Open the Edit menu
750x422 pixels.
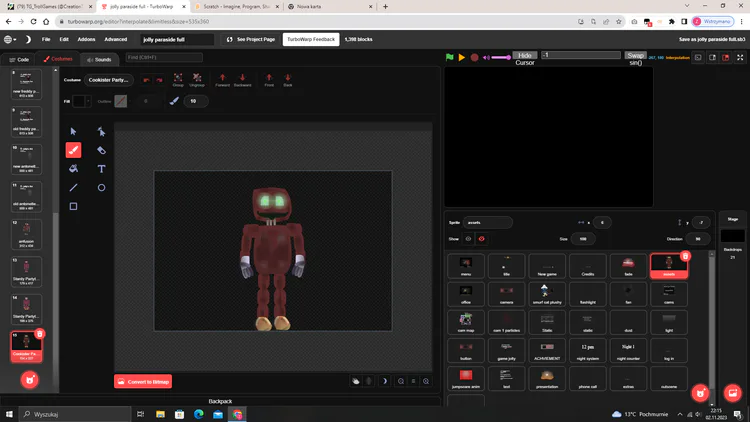64,39
